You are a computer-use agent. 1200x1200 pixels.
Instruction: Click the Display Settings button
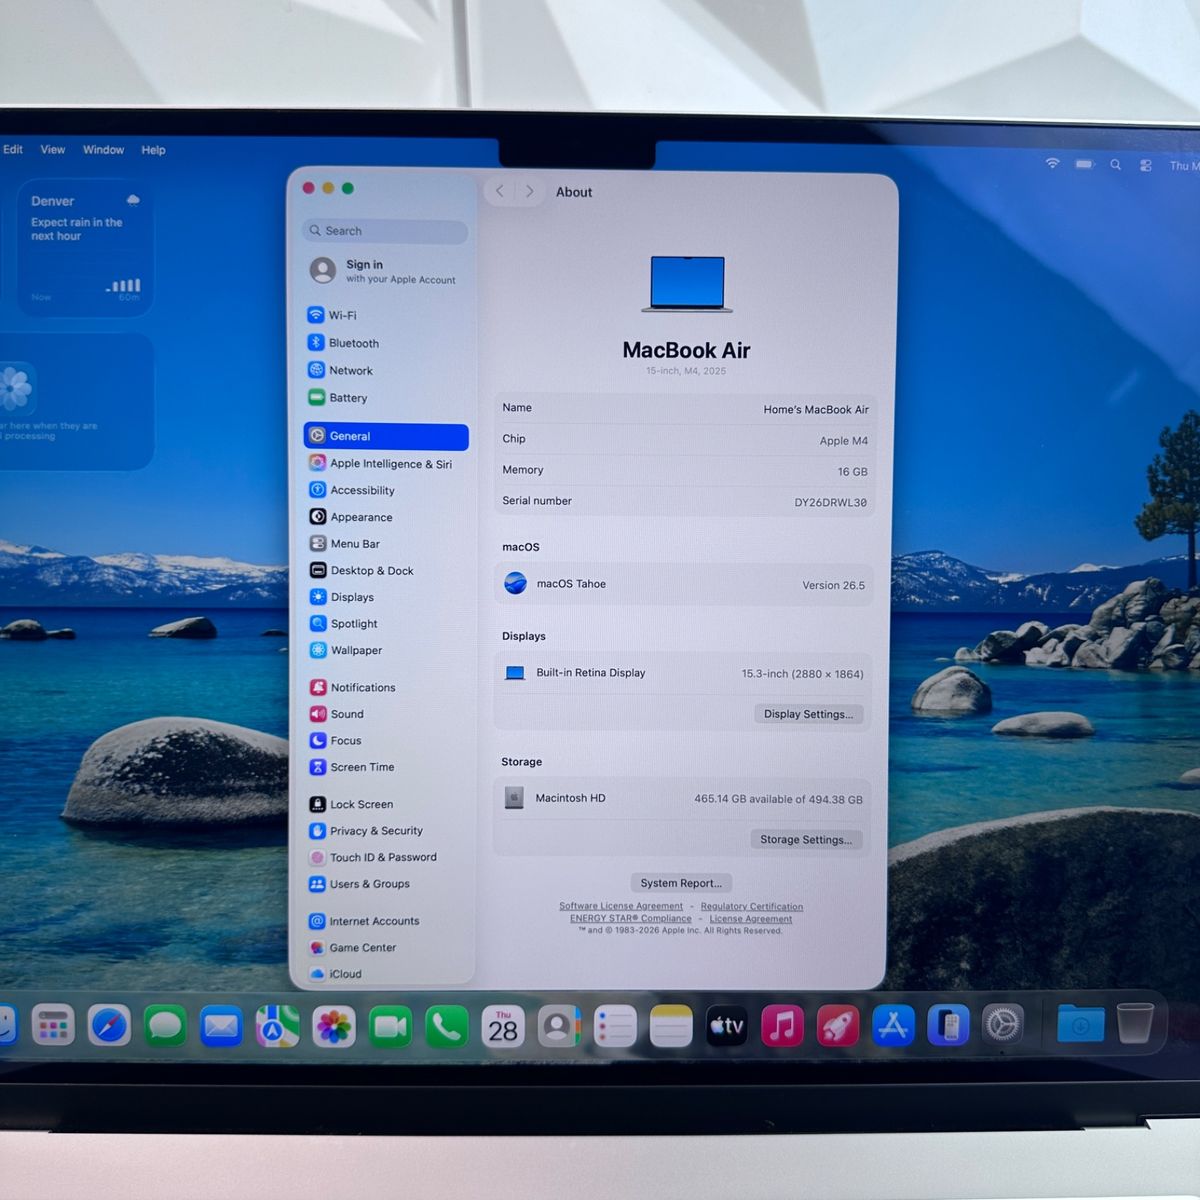(808, 714)
